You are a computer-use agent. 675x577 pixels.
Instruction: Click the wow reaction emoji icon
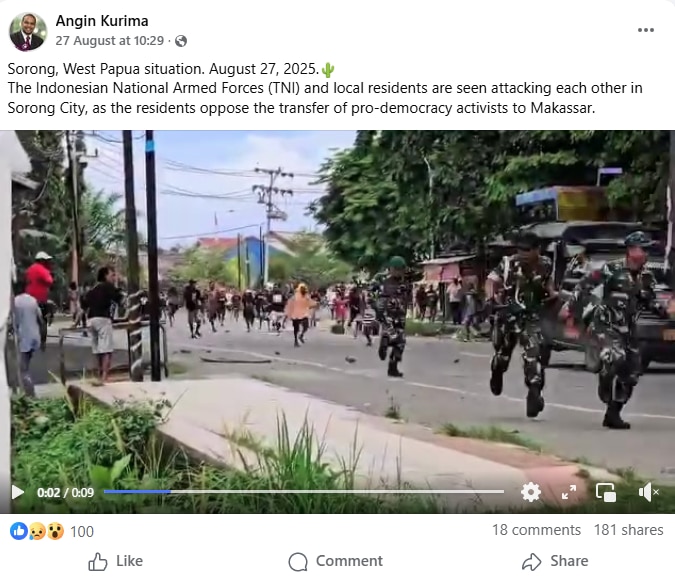[x=56, y=531]
